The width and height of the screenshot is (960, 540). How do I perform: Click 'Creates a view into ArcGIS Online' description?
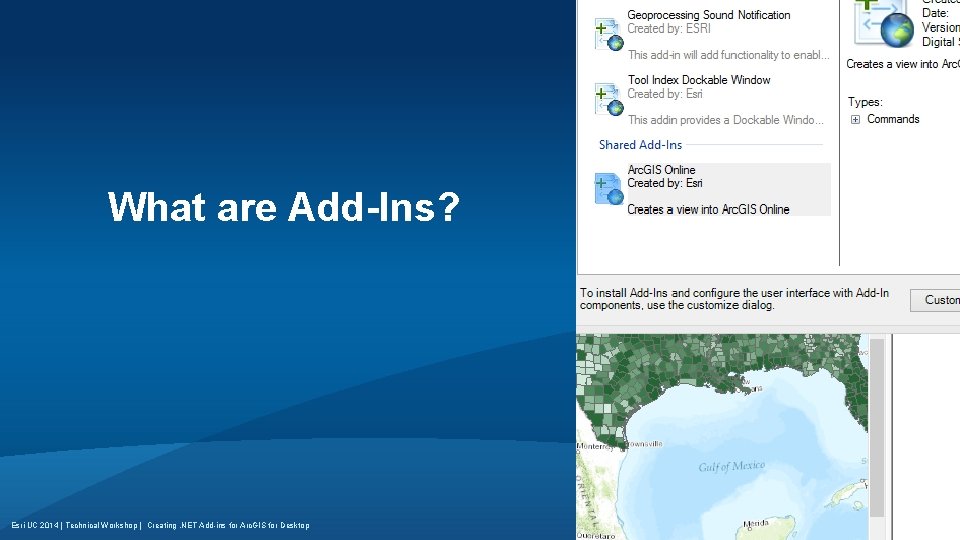(x=708, y=209)
